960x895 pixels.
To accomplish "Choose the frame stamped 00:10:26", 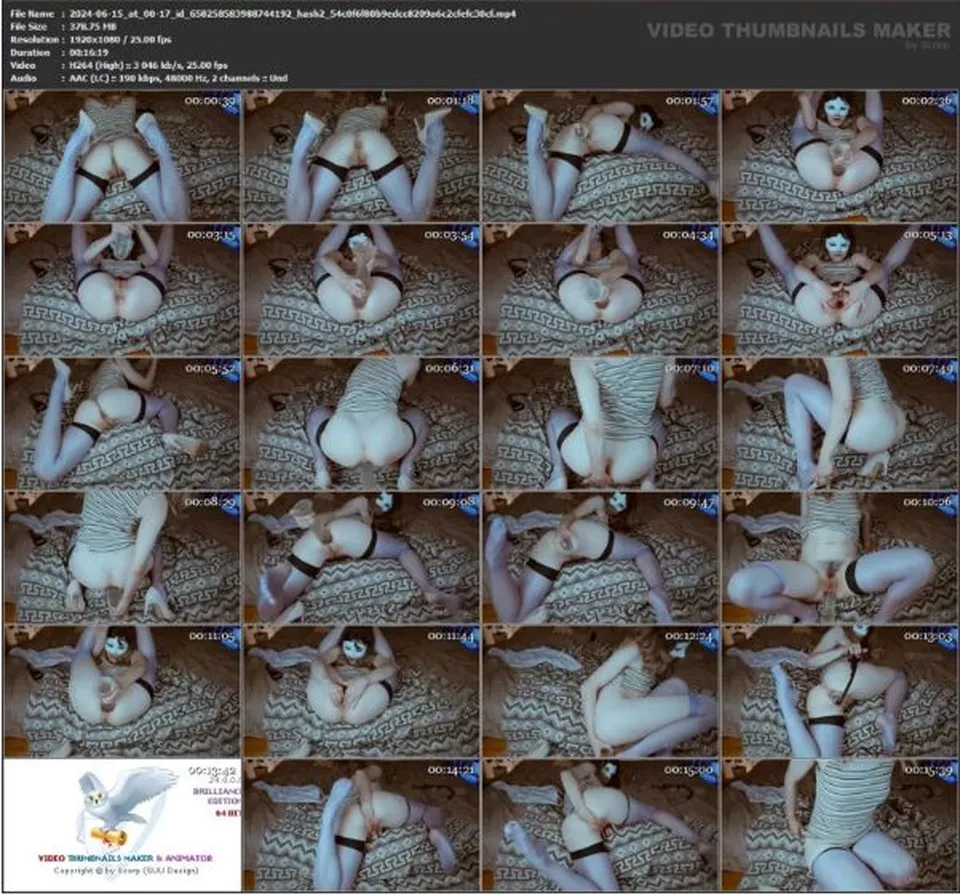I will pos(840,557).
